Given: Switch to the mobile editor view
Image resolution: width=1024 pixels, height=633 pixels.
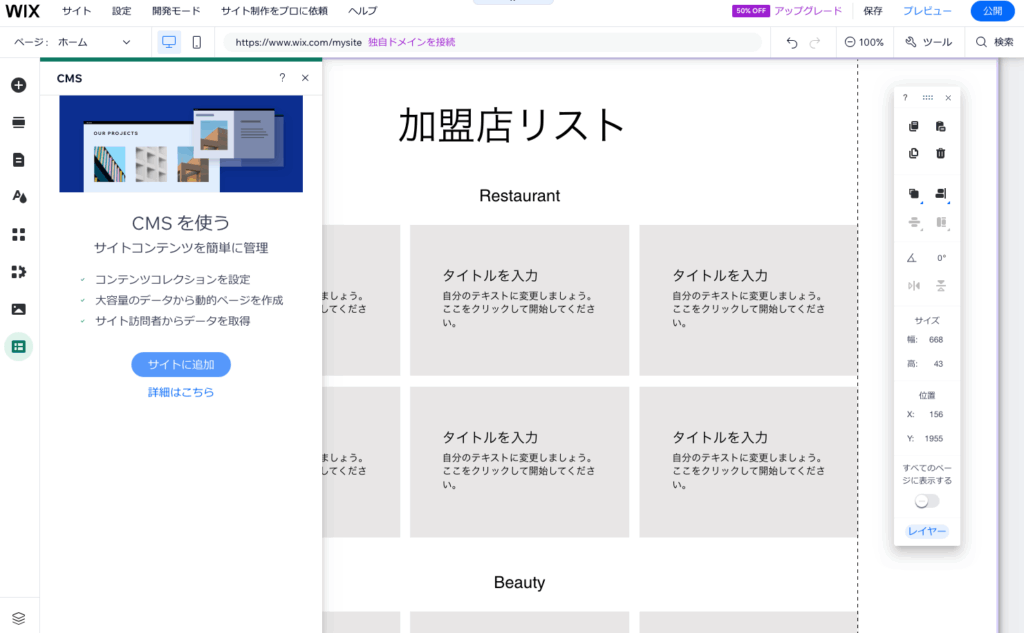Looking at the screenshot, I should pyautogui.click(x=196, y=42).
